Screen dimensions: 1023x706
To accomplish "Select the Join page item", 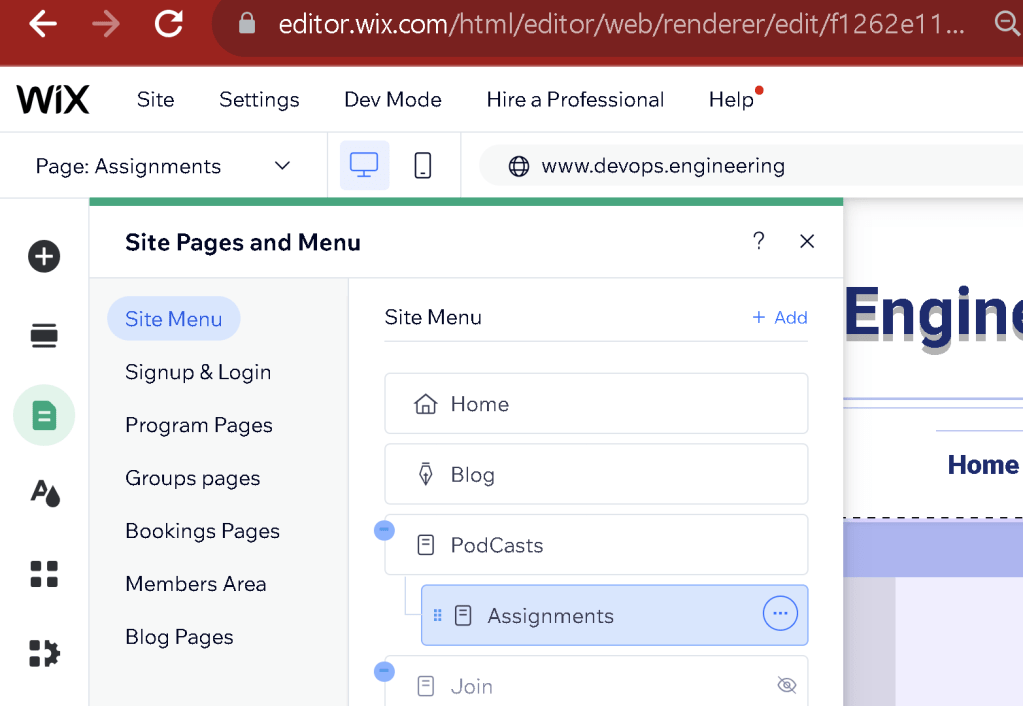I will click(596, 681).
